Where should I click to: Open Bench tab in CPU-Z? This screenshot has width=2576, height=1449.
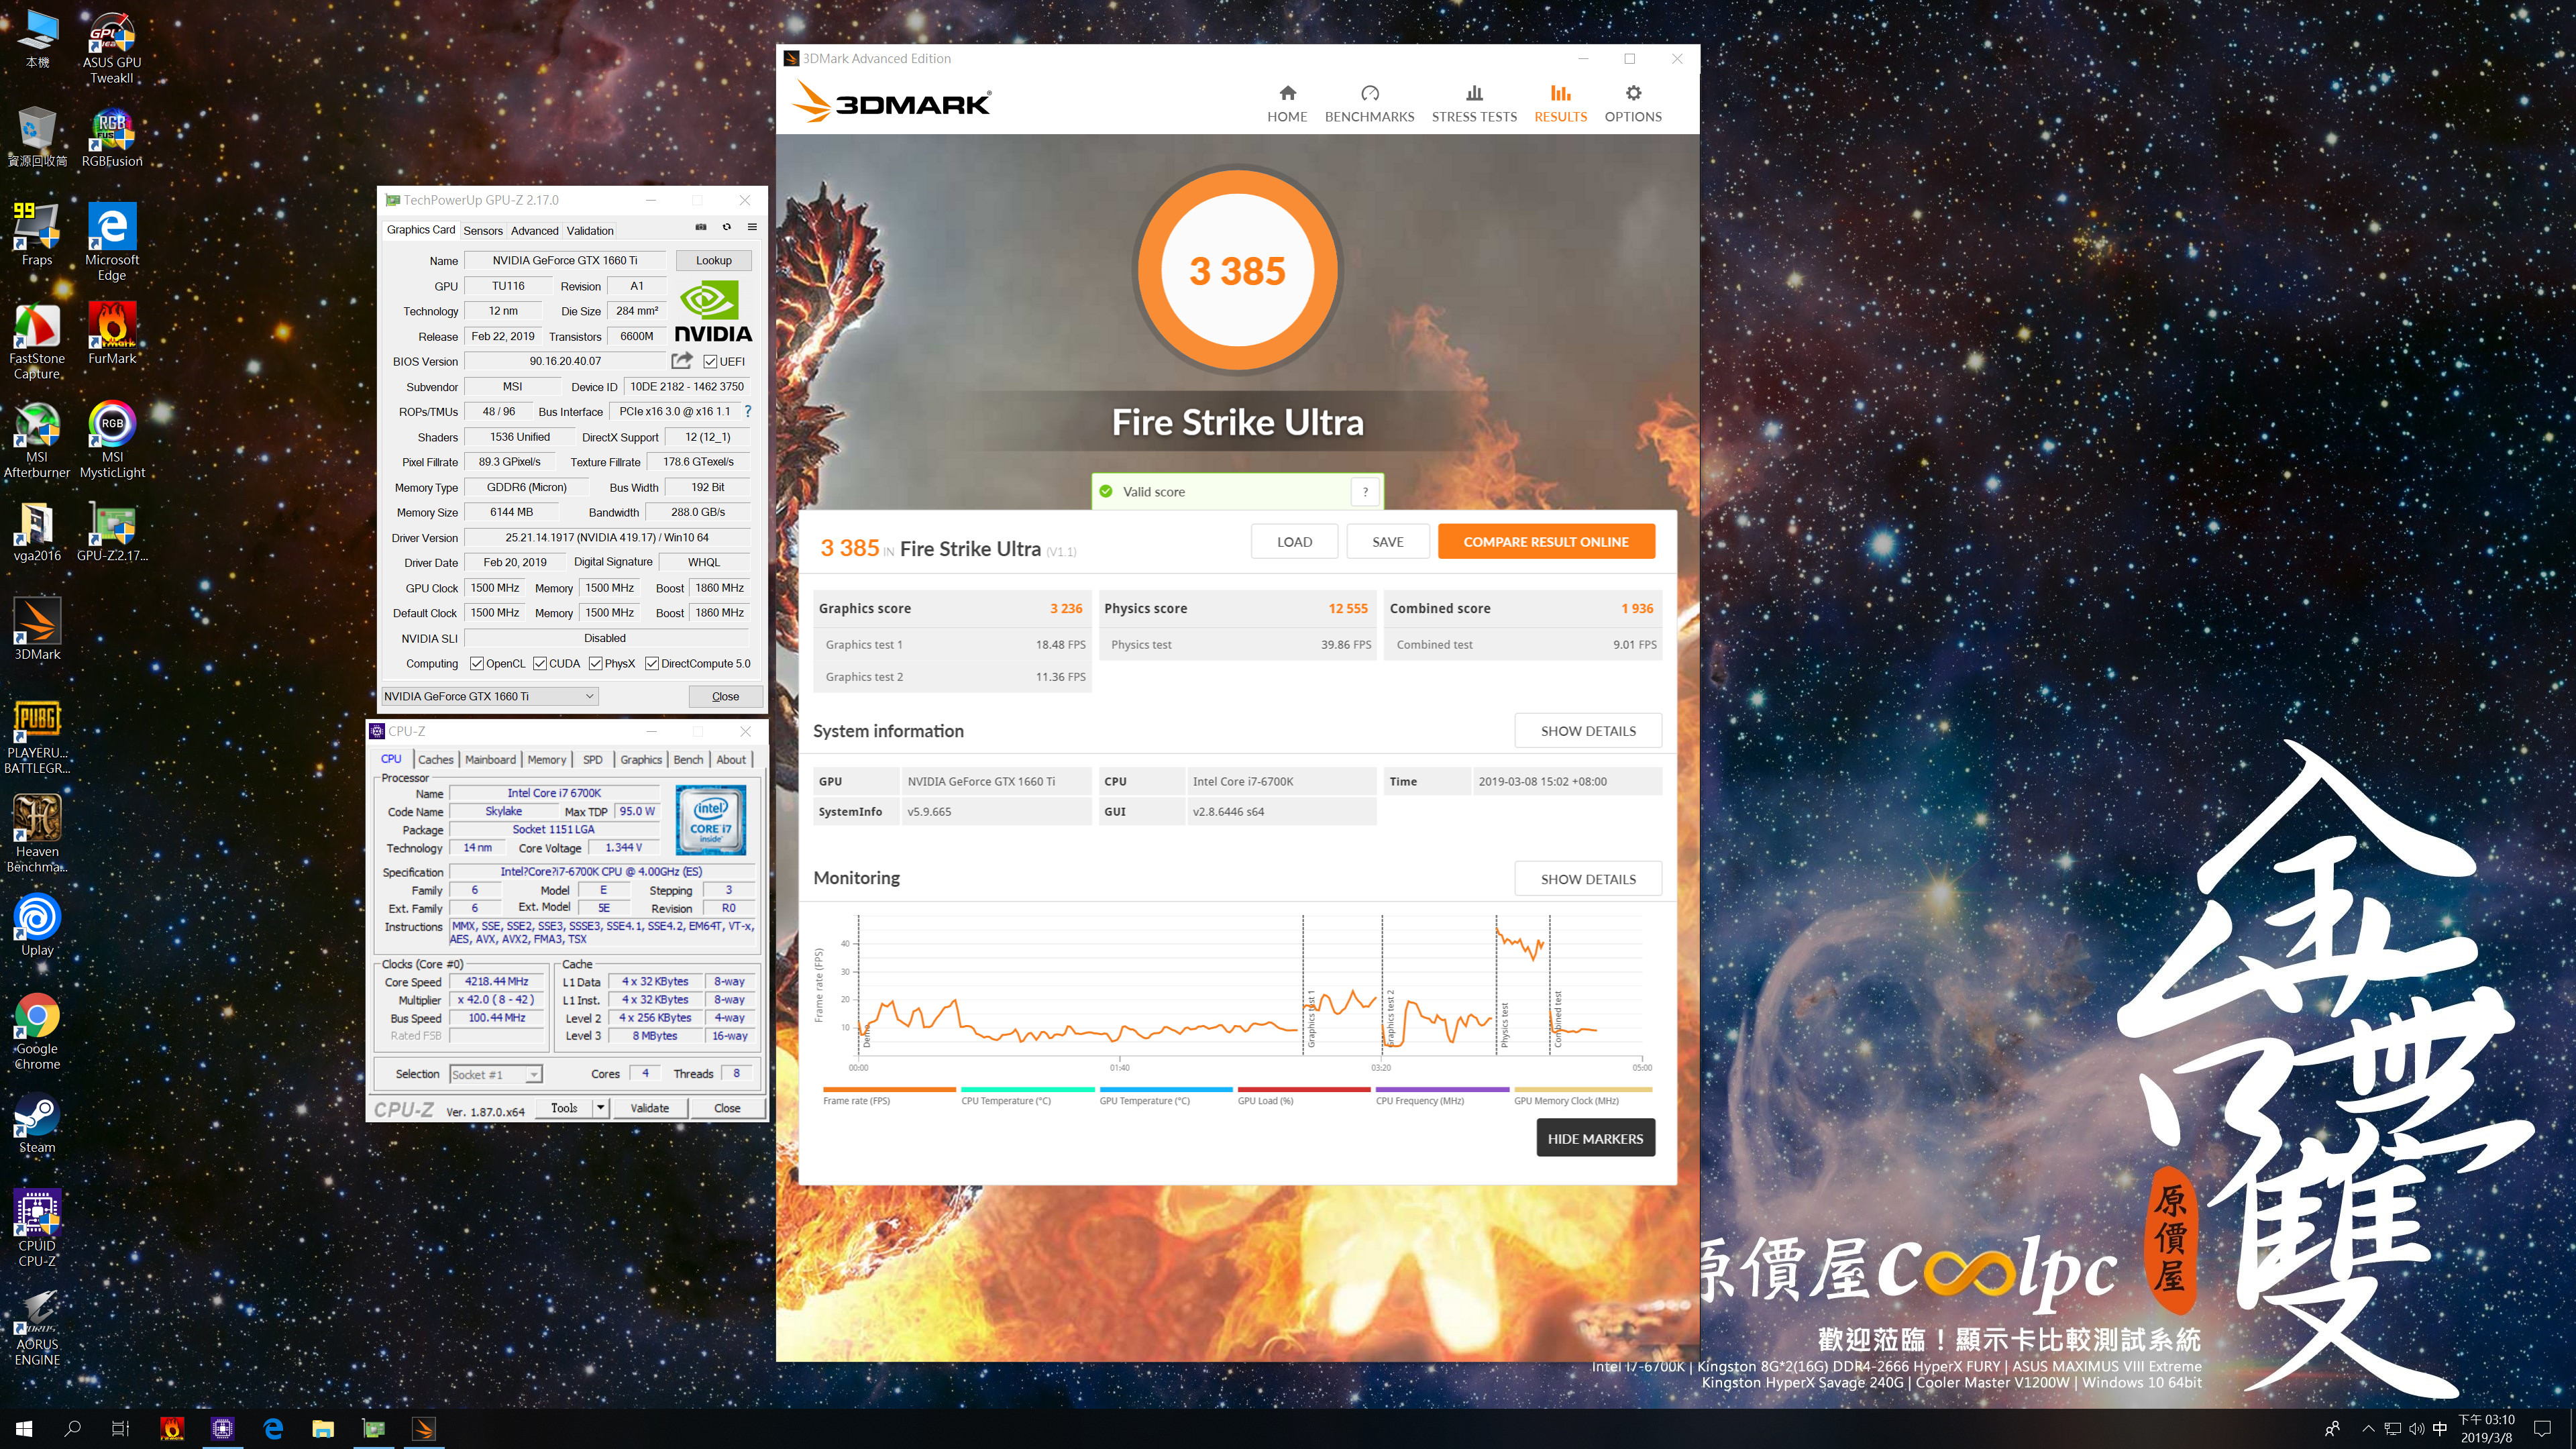coord(688,759)
